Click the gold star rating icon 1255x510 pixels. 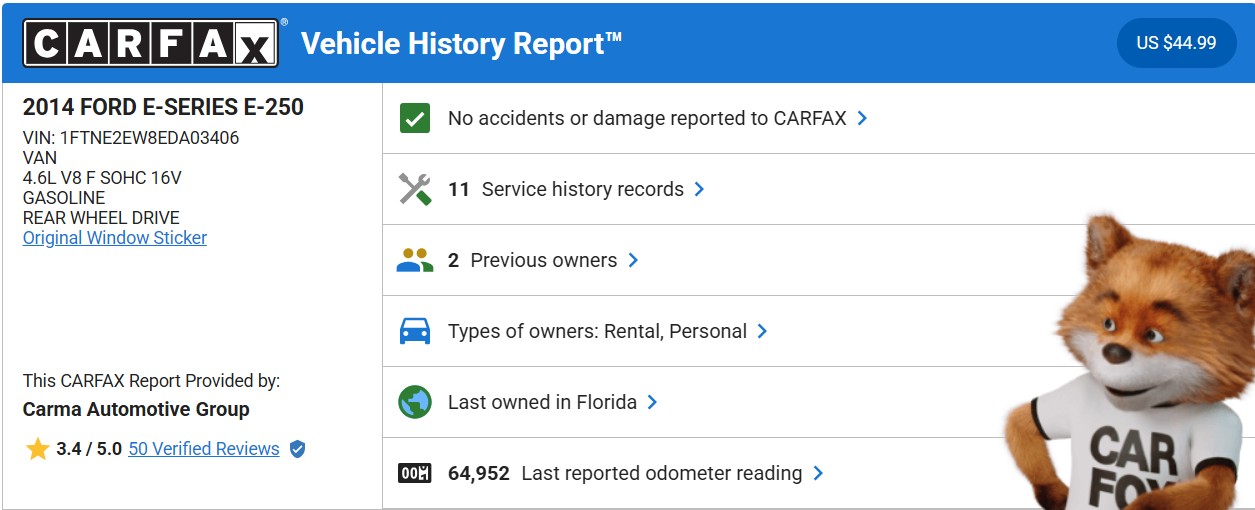(38, 449)
